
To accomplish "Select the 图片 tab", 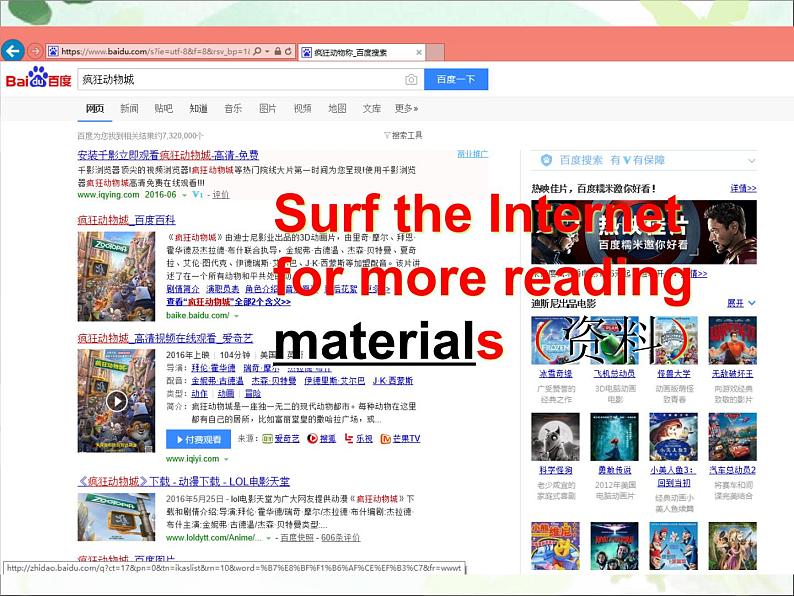I will [x=268, y=108].
